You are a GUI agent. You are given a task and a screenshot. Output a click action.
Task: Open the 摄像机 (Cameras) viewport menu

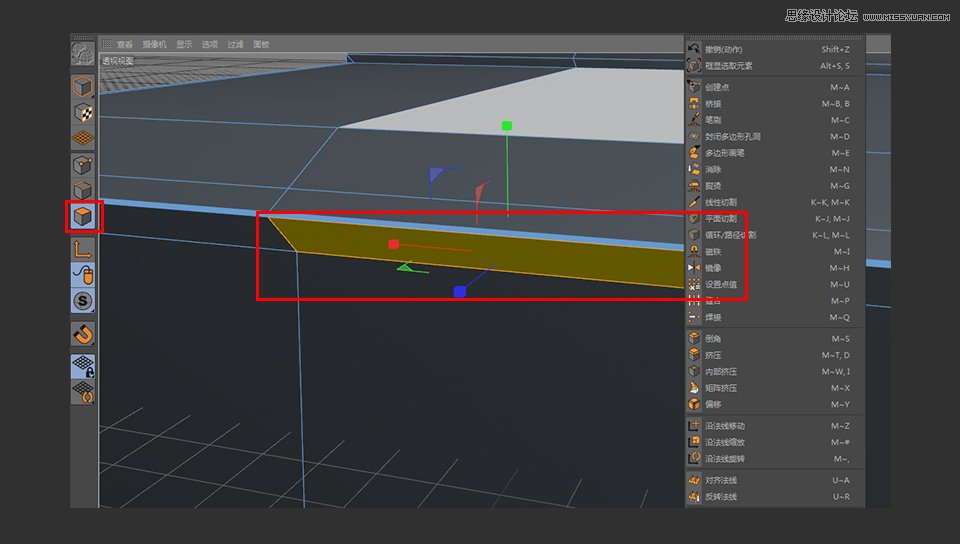pos(154,45)
